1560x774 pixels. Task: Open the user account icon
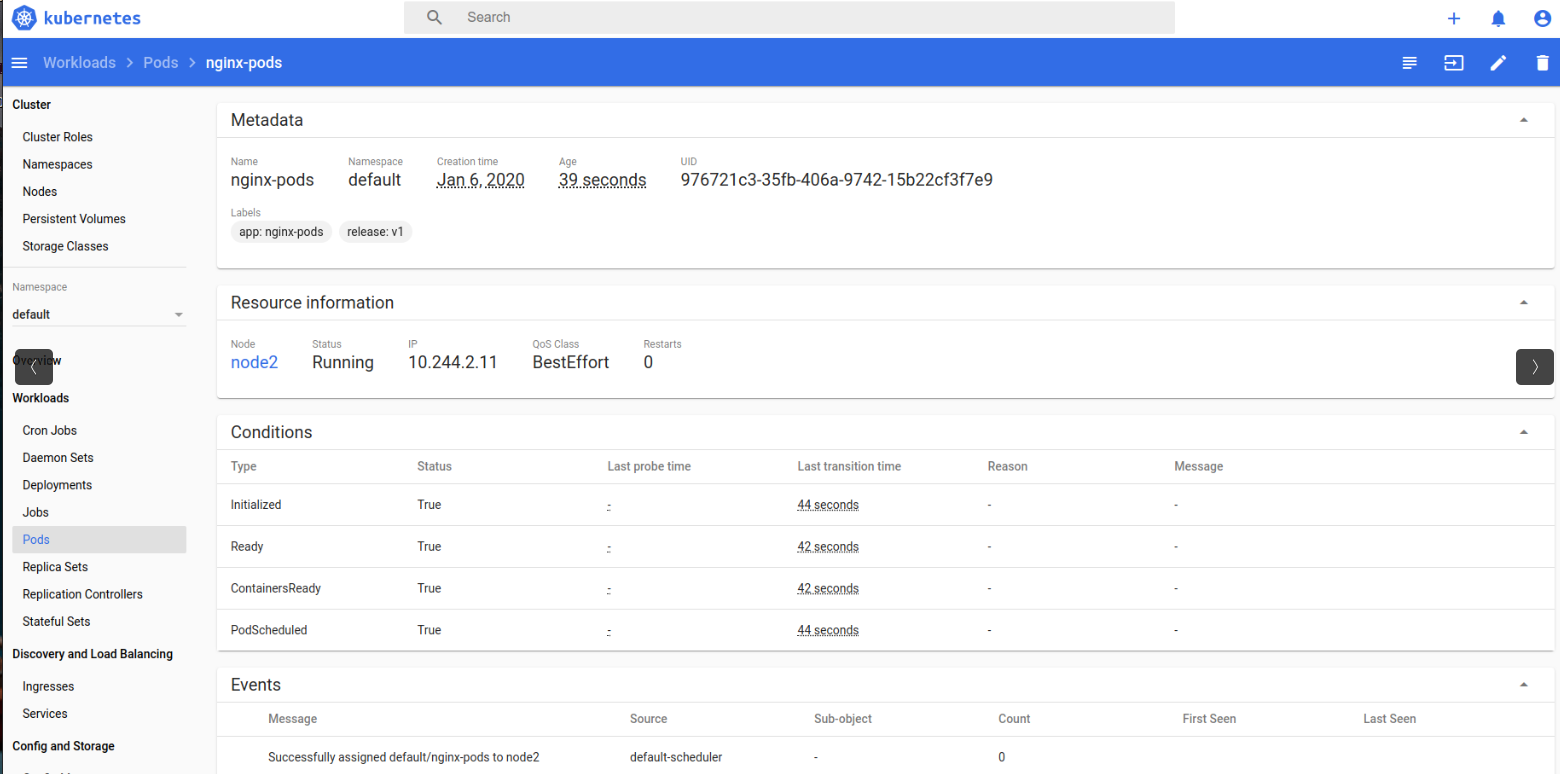(1542, 18)
